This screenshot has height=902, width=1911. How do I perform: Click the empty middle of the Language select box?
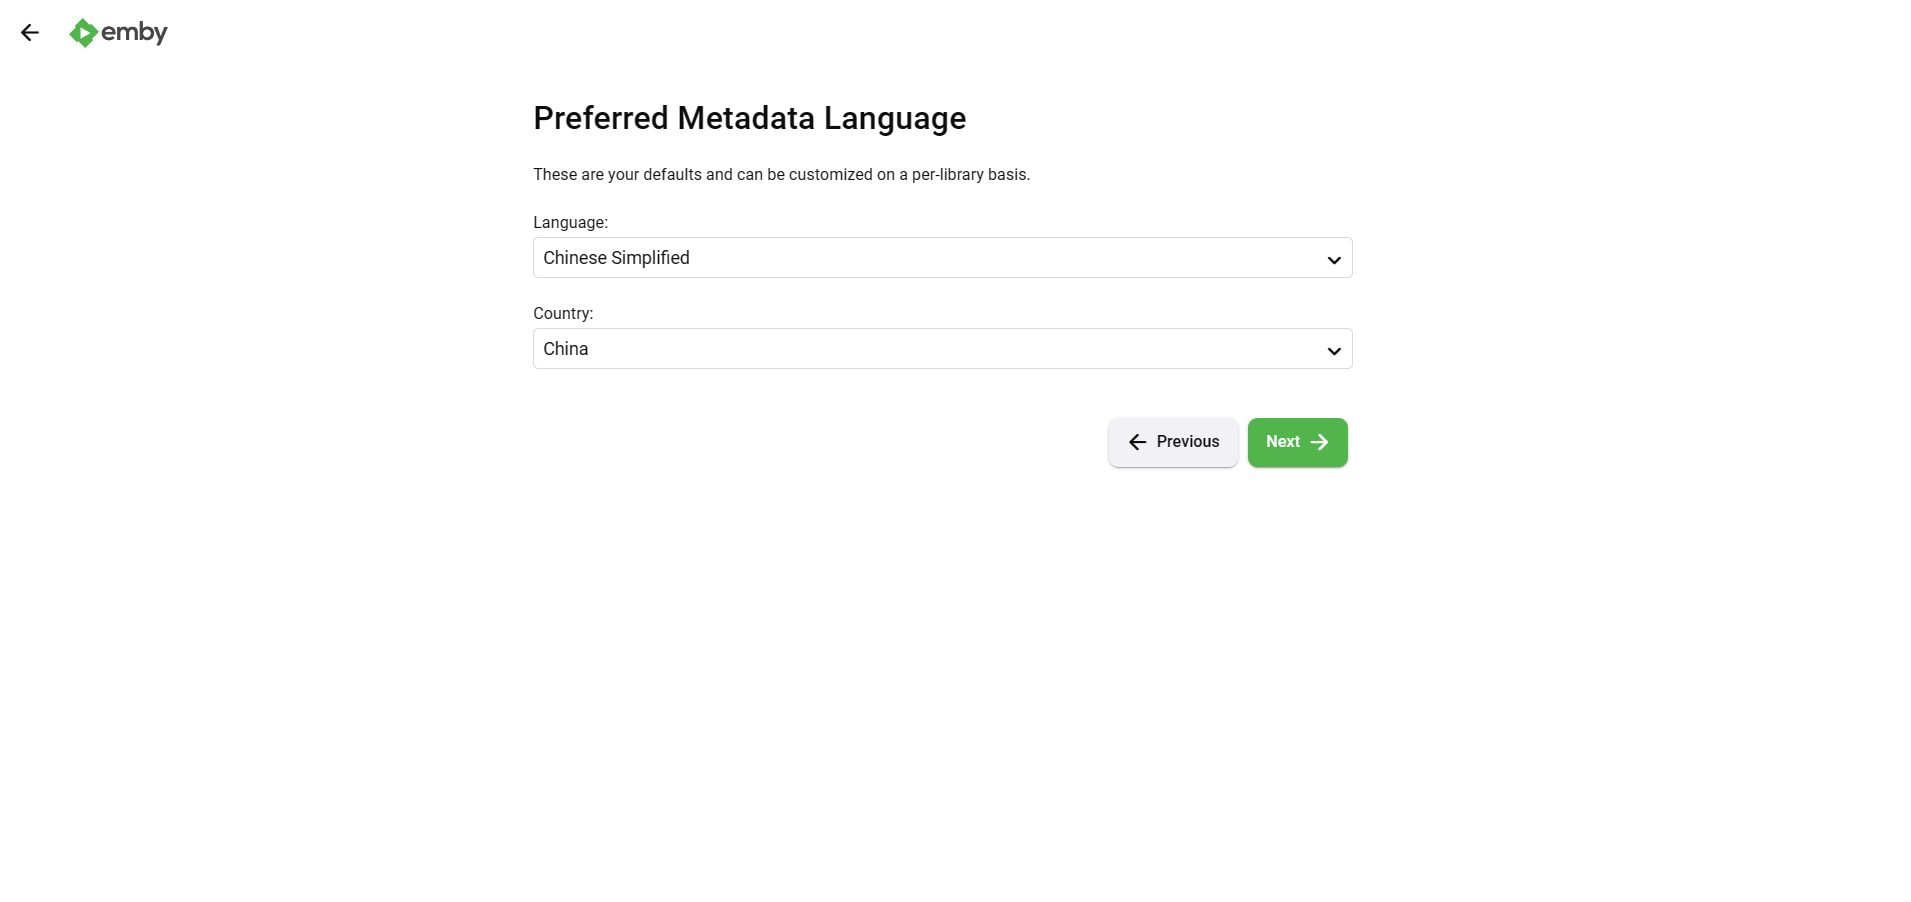[1000, 258]
